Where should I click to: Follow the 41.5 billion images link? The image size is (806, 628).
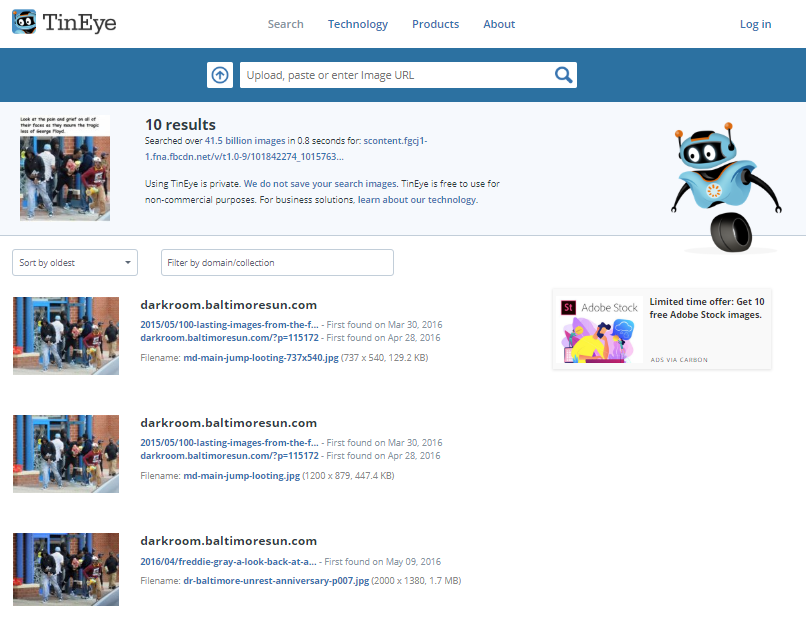[245, 141]
